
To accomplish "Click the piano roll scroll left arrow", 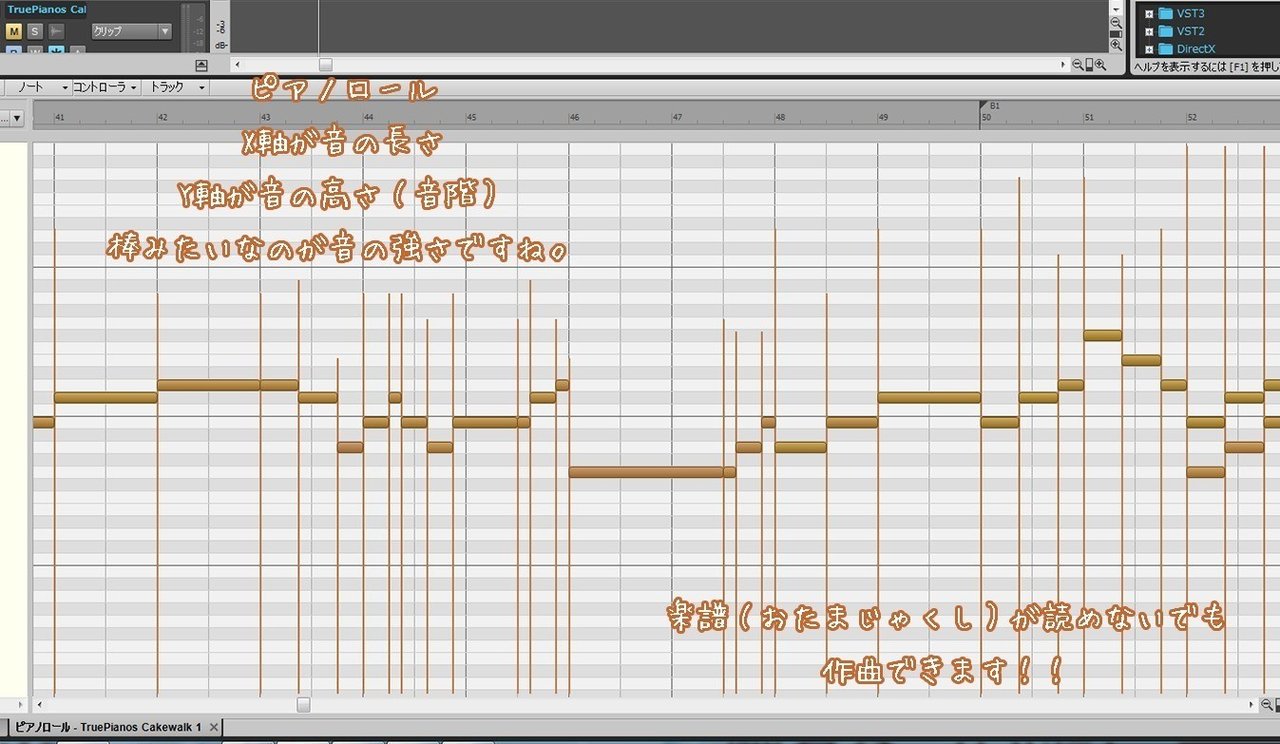I will point(39,704).
